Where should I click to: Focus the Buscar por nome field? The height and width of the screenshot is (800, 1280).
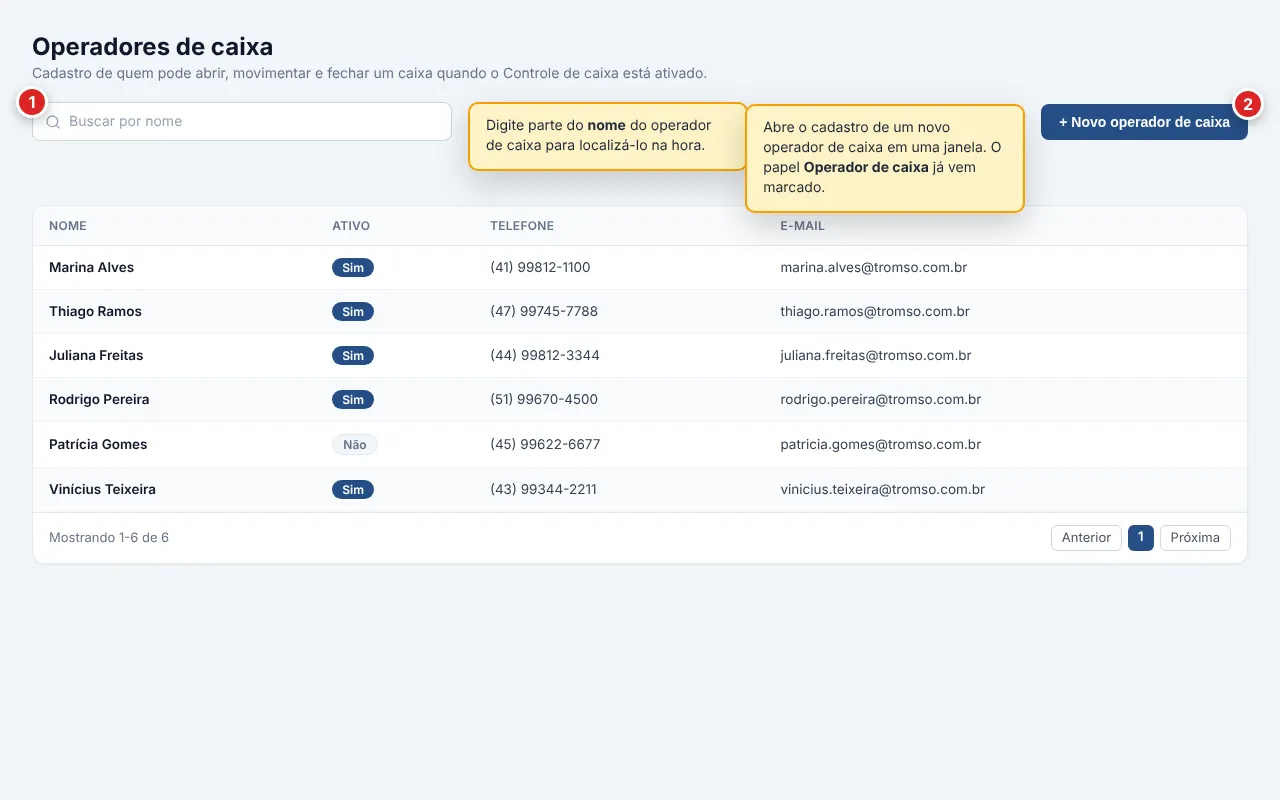pos(242,121)
